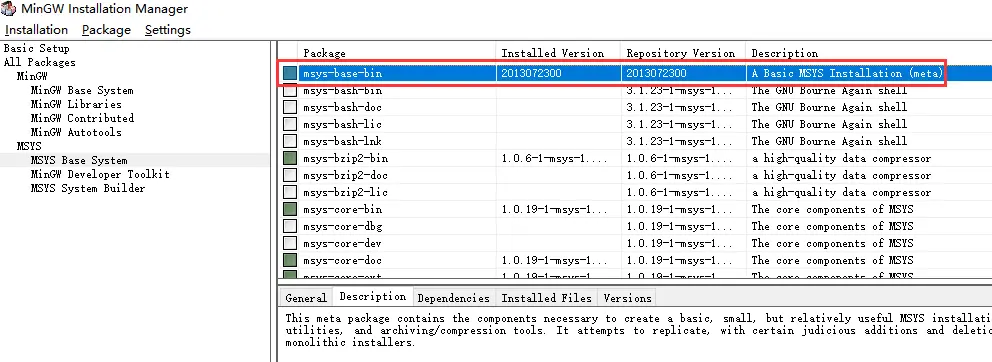
Task: Mark the msys-bash-lnk package box
Action: pyautogui.click(x=290, y=141)
